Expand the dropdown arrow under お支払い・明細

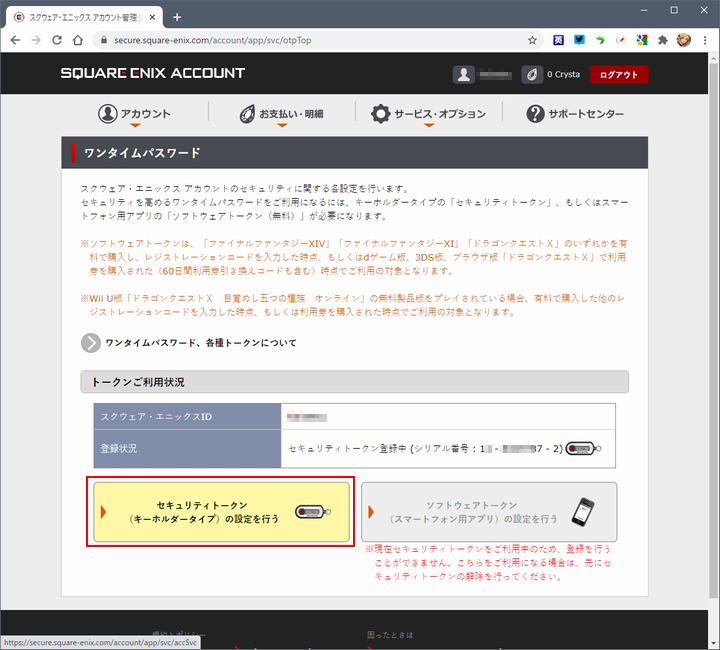(x=282, y=125)
